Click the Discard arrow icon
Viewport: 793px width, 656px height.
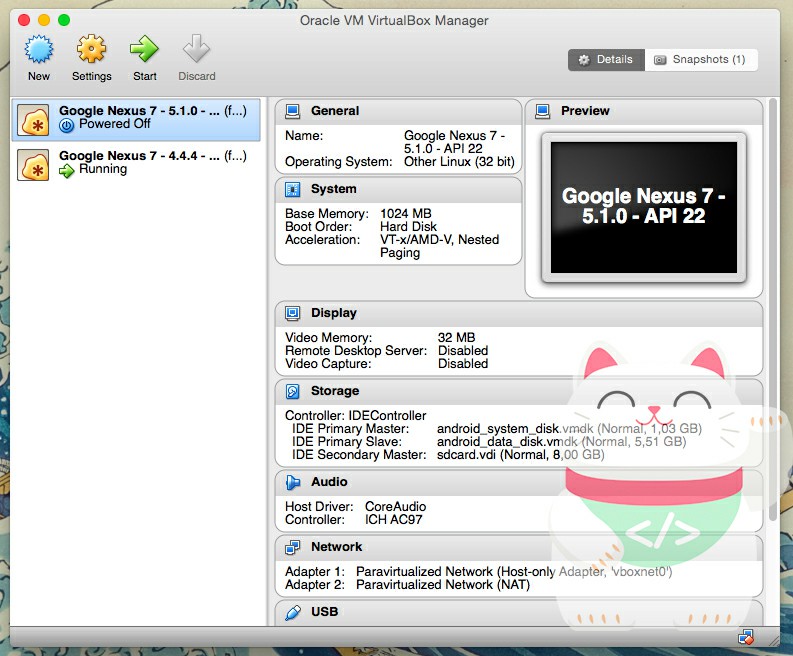click(196, 49)
